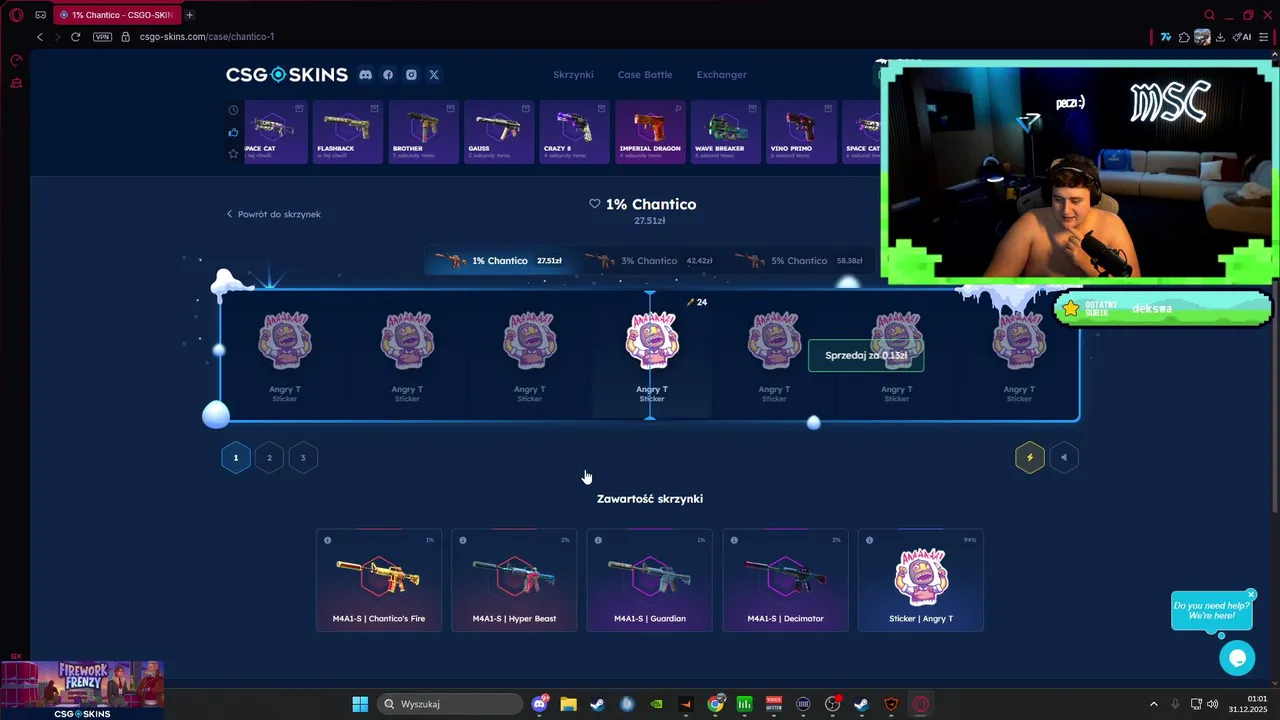Go back with browser back arrow

(40, 37)
